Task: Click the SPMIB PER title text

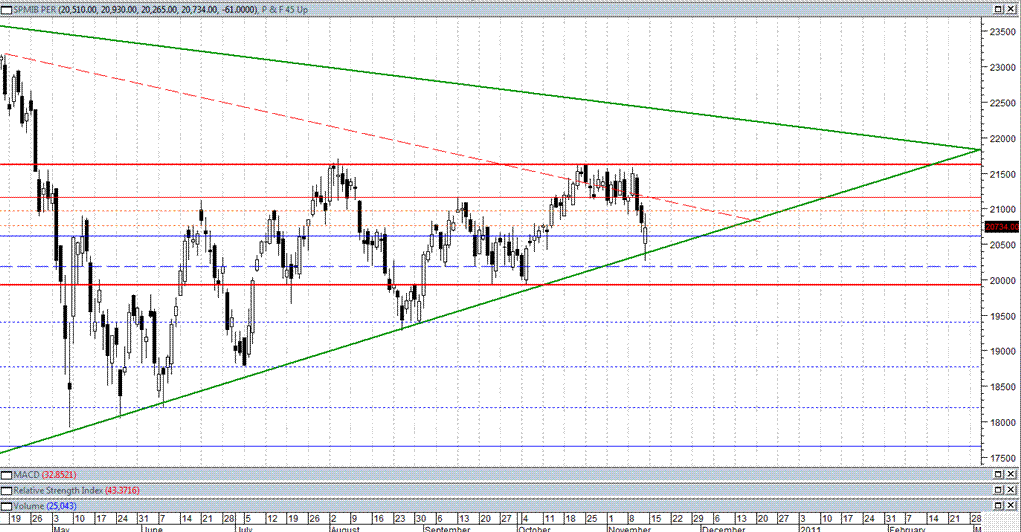Action: (x=31, y=7)
